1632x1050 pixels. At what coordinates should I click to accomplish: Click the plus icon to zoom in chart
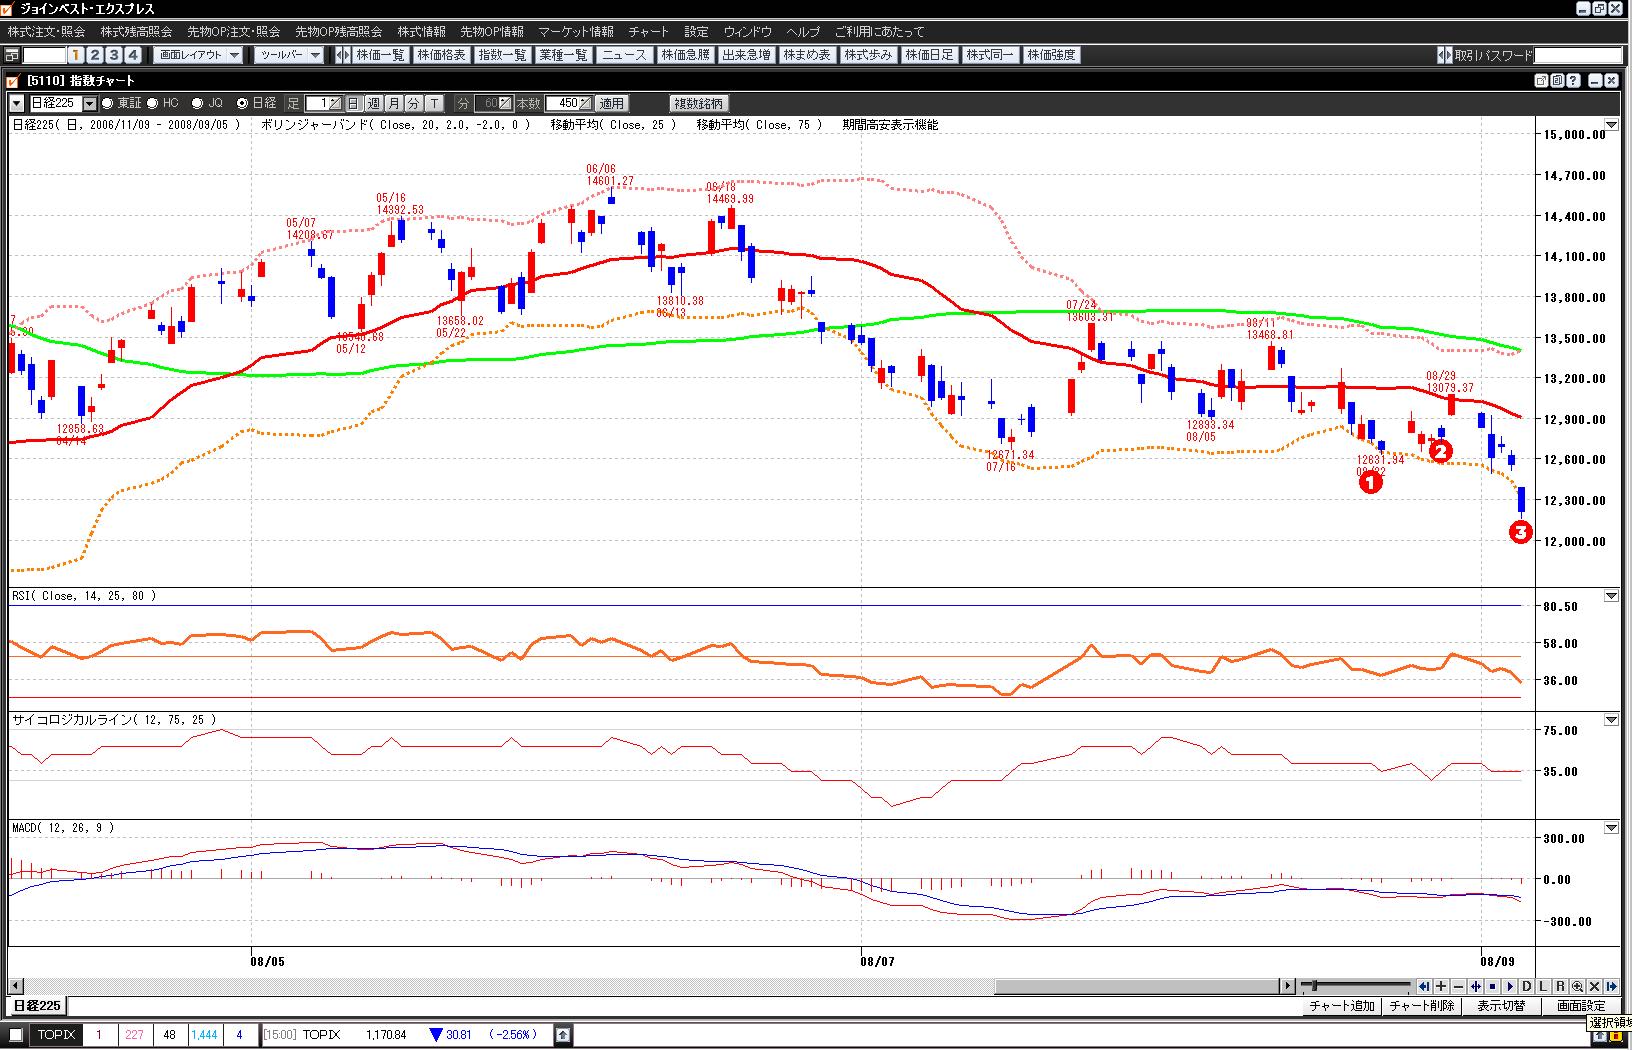coord(1441,987)
